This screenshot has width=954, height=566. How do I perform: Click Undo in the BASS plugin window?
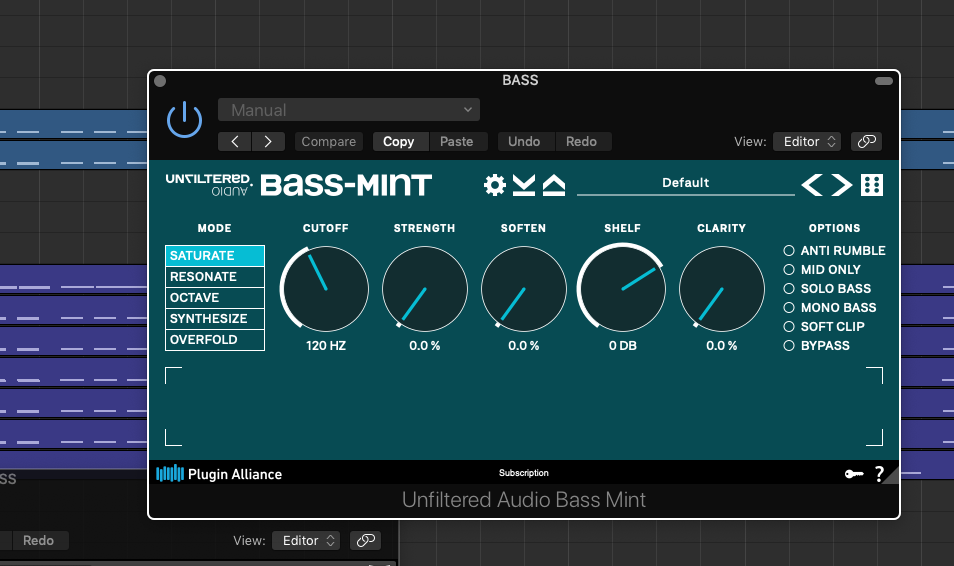pyautogui.click(x=524, y=141)
